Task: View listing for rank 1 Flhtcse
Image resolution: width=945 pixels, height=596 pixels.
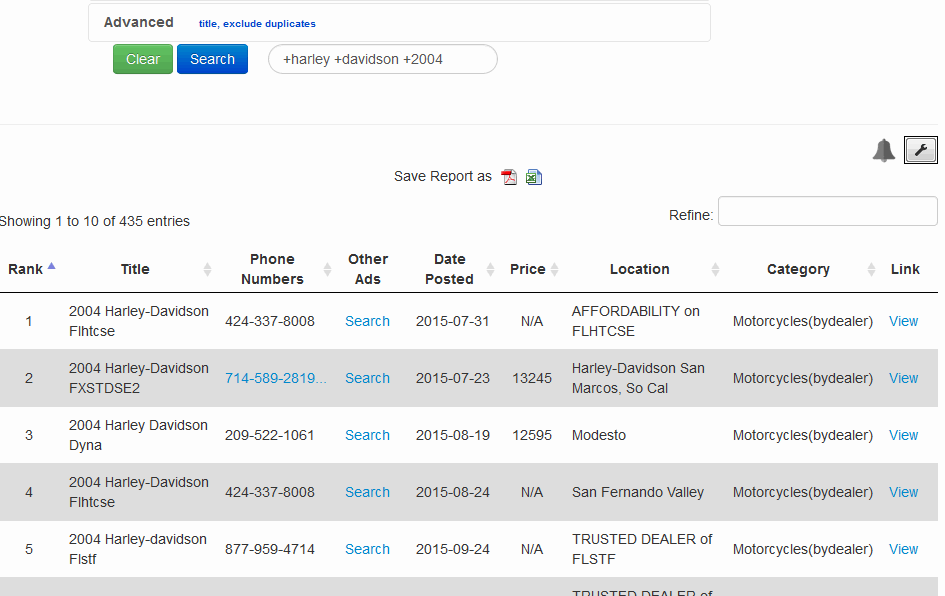Action: [903, 321]
